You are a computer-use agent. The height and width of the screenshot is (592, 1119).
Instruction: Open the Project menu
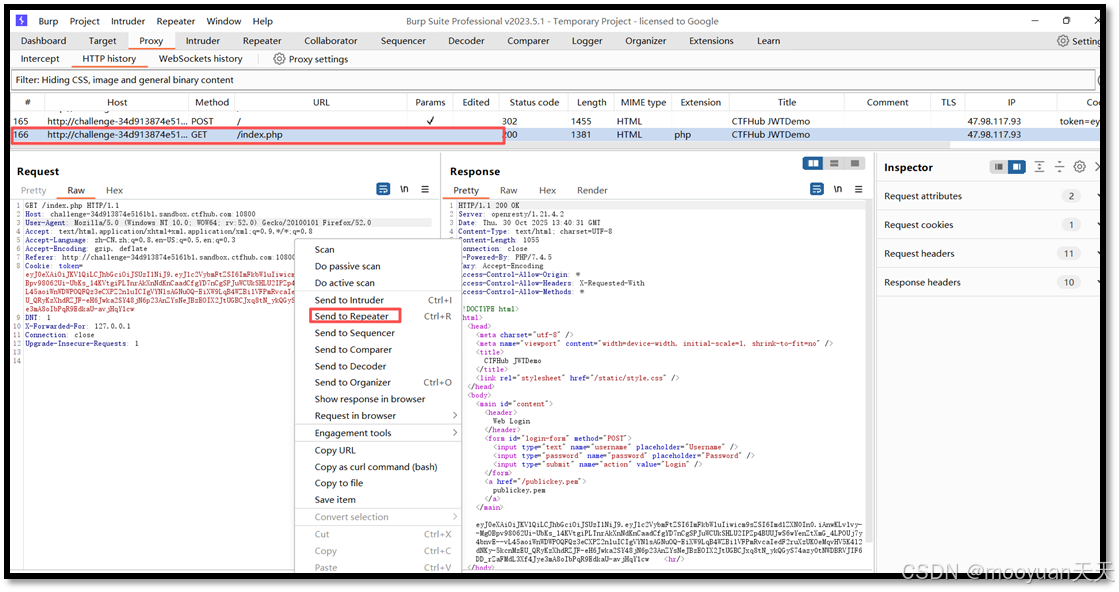[85, 21]
